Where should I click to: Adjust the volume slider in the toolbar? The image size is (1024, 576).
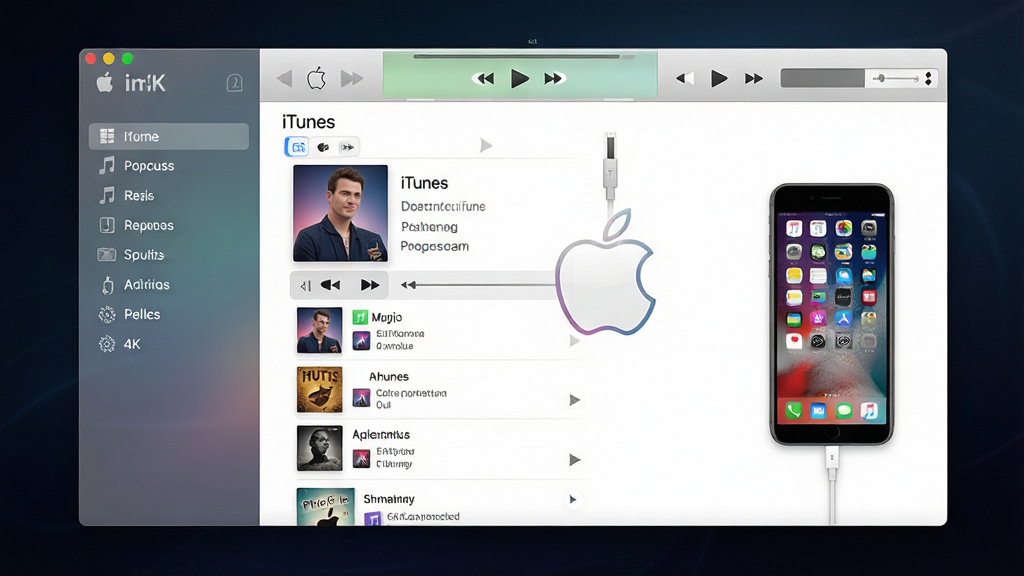895,78
